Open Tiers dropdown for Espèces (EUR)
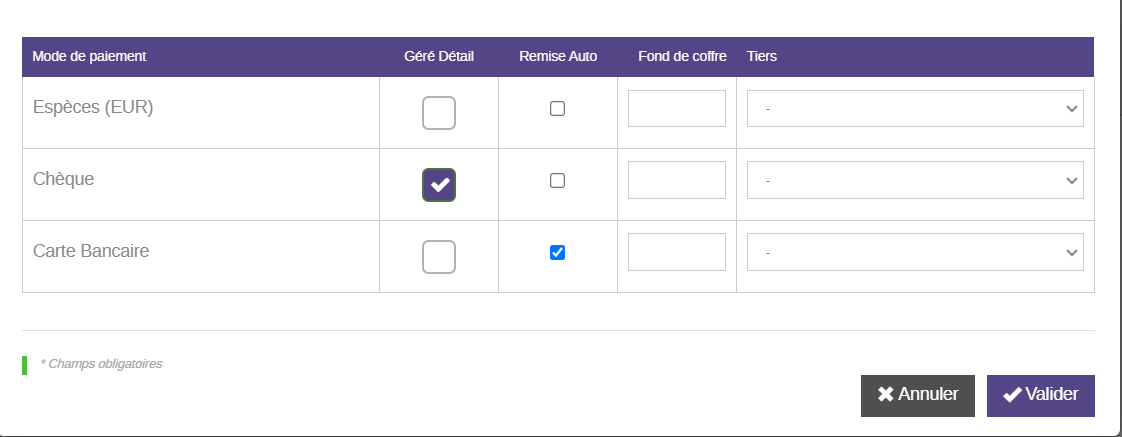The height and width of the screenshot is (437, 1122). click(915, 108)
